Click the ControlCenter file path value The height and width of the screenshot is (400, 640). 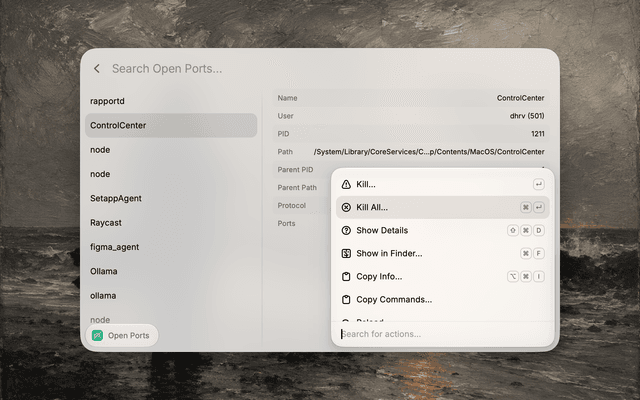coord(429,152)
